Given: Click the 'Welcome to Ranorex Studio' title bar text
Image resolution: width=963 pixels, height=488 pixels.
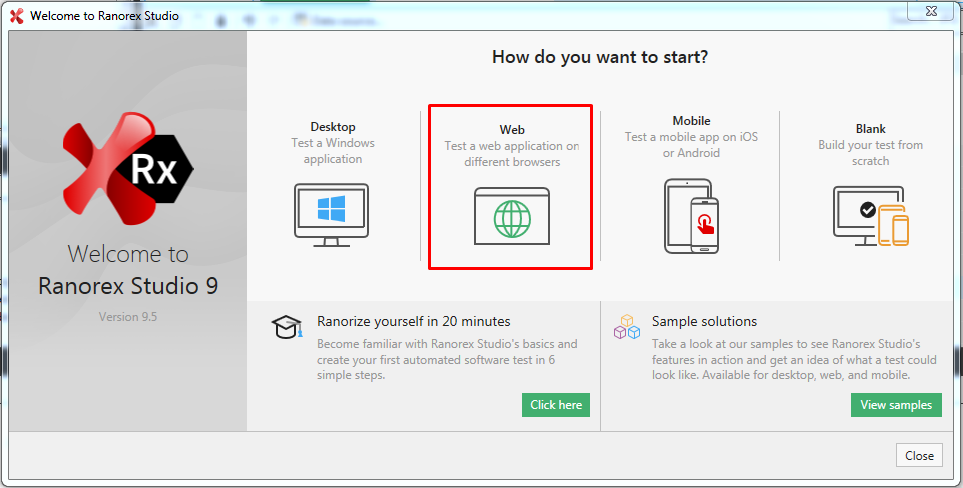Looking at the screenshot, I should point(104,16).
